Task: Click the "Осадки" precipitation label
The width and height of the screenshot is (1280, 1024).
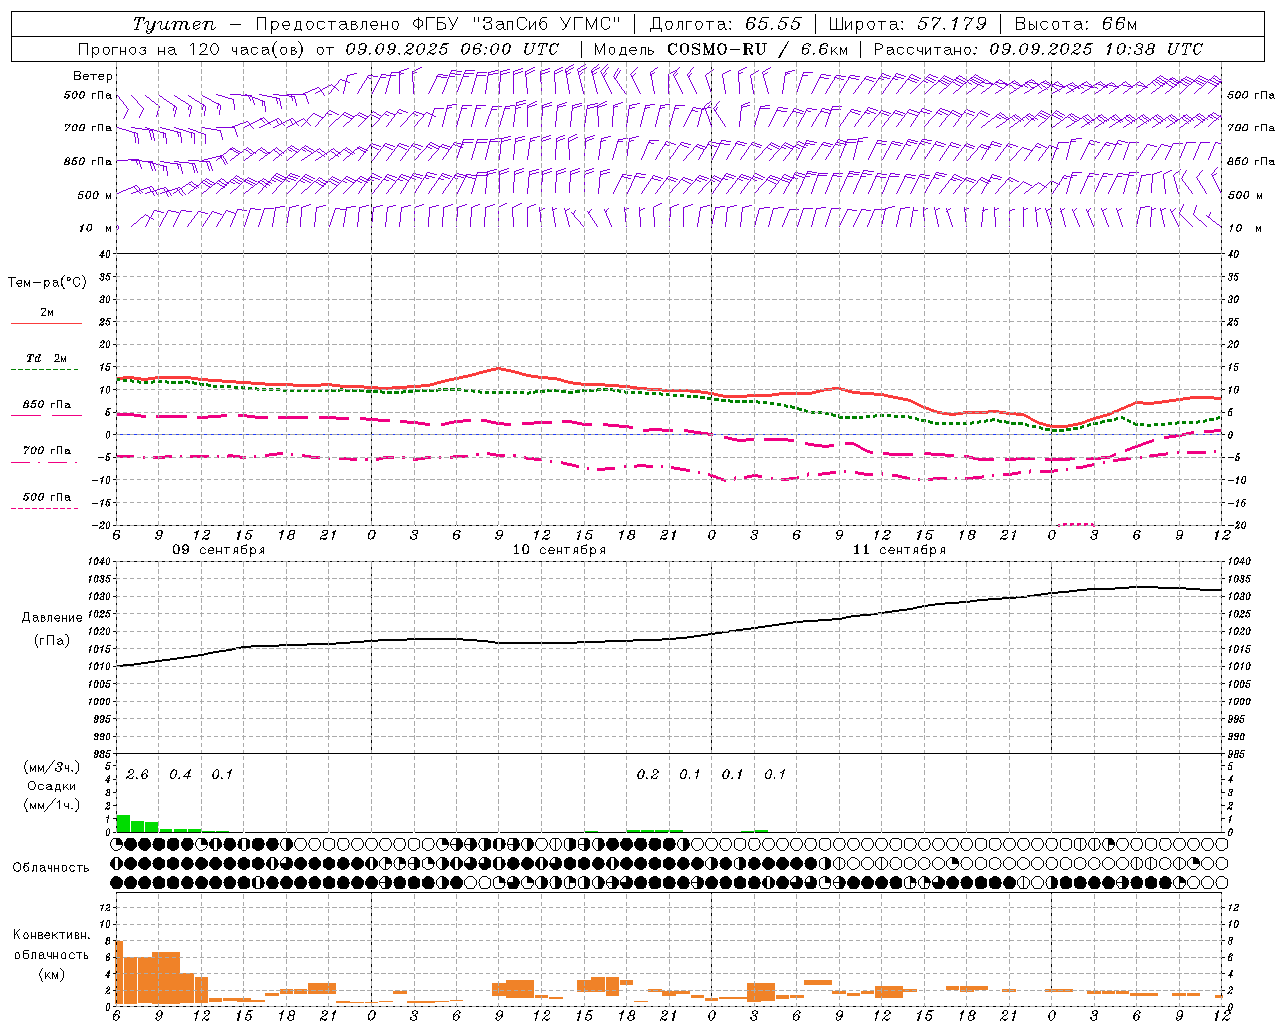Action: click(51, 786)
